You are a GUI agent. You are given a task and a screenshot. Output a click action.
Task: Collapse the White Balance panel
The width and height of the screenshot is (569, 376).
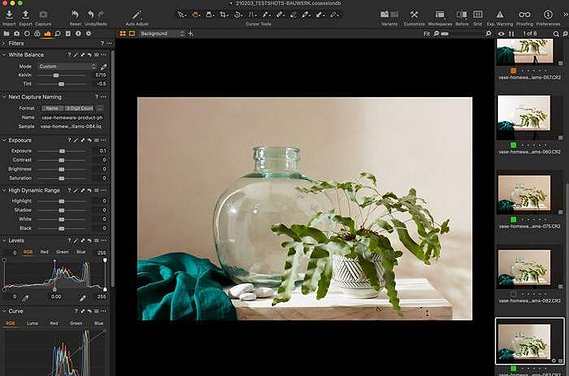[x=4, y=55]
